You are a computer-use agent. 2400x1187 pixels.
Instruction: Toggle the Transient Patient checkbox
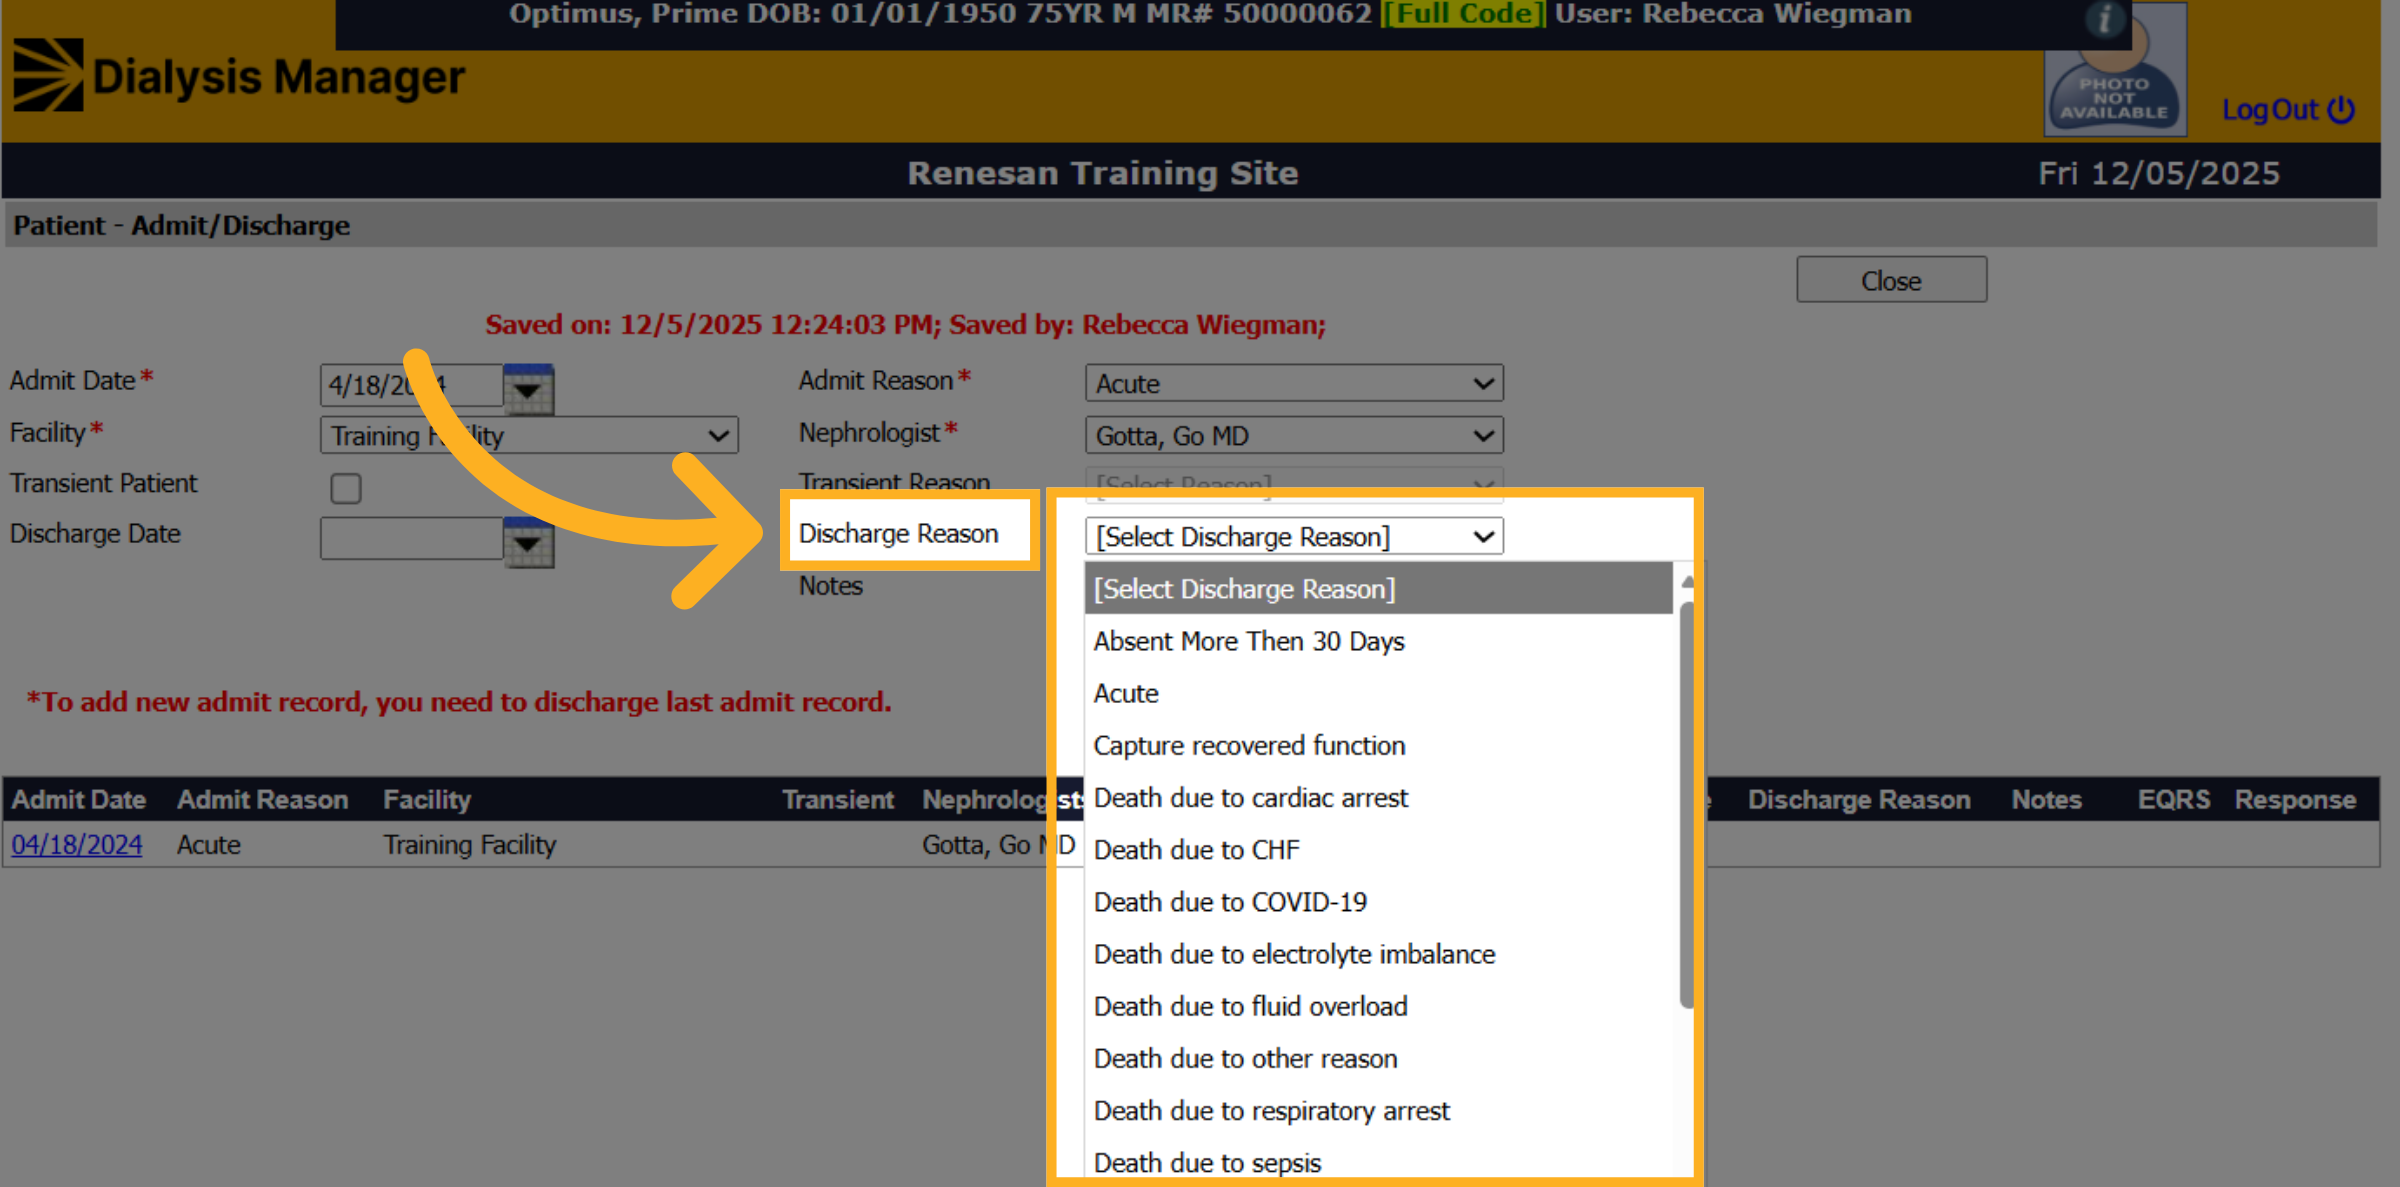[x=346, y=488]
